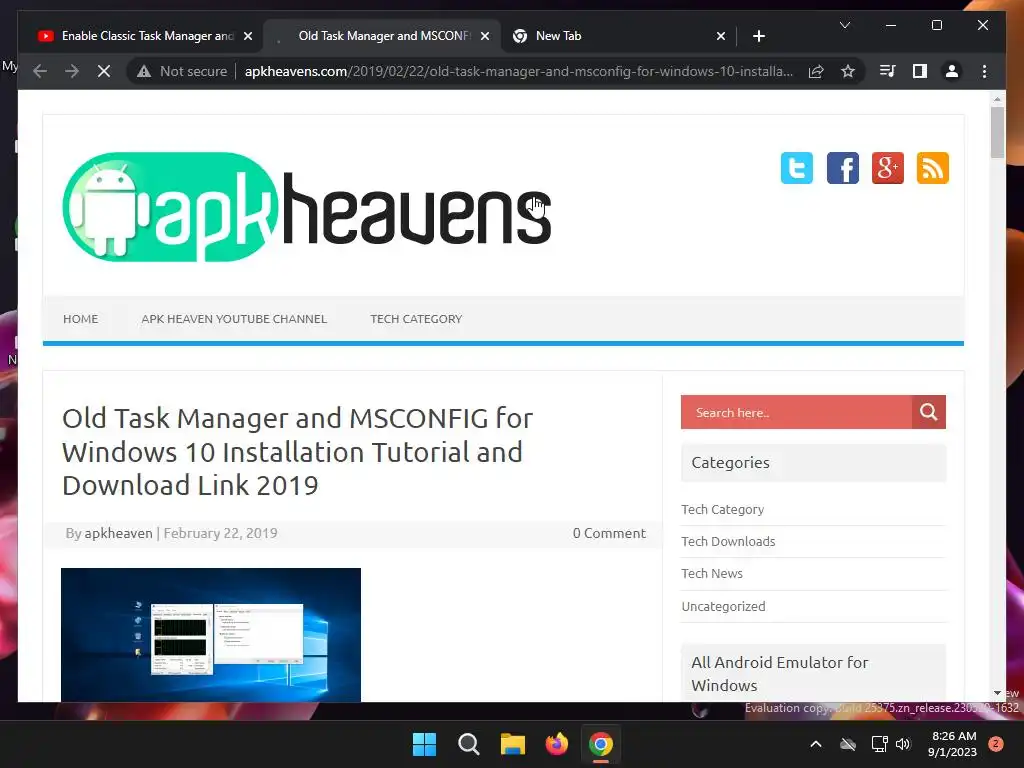This screenshot has height=768, width=1024.
Task: Open APK HEAVEN YOUTUBE CHANNEL menu item
Action: [x=234, y=319]
